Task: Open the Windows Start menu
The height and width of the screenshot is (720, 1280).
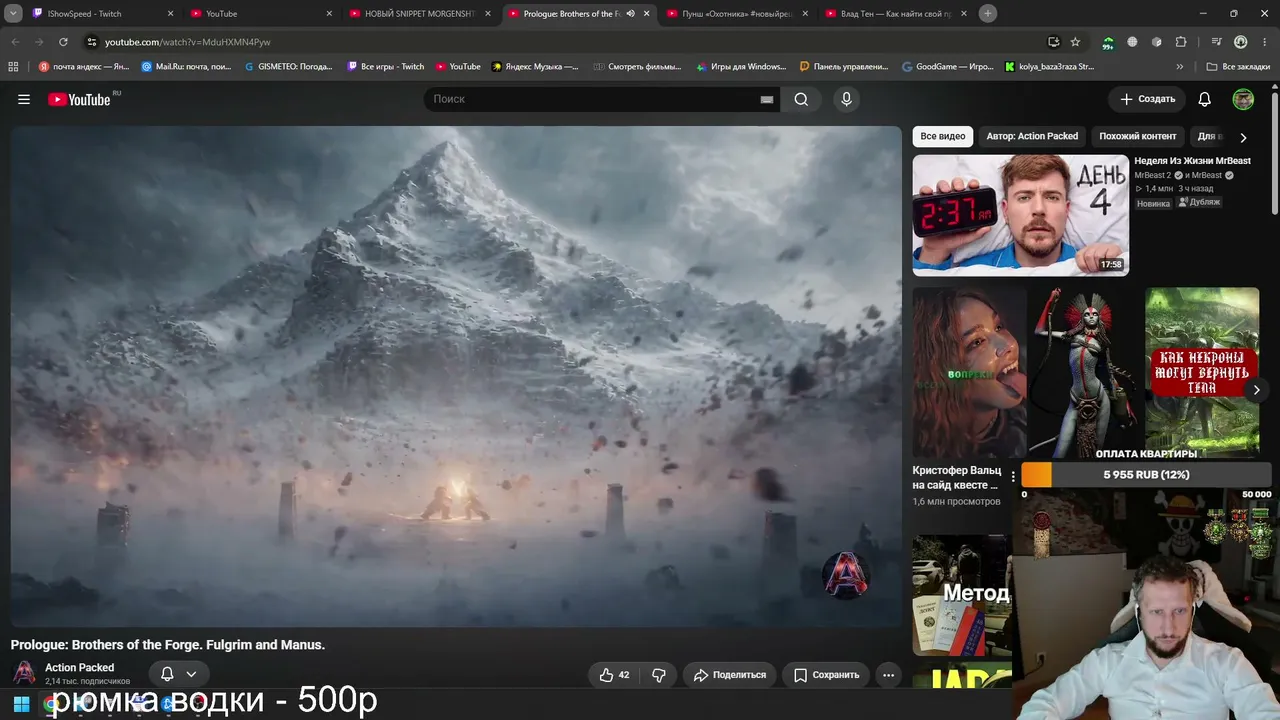Action: tap(21, 704)
